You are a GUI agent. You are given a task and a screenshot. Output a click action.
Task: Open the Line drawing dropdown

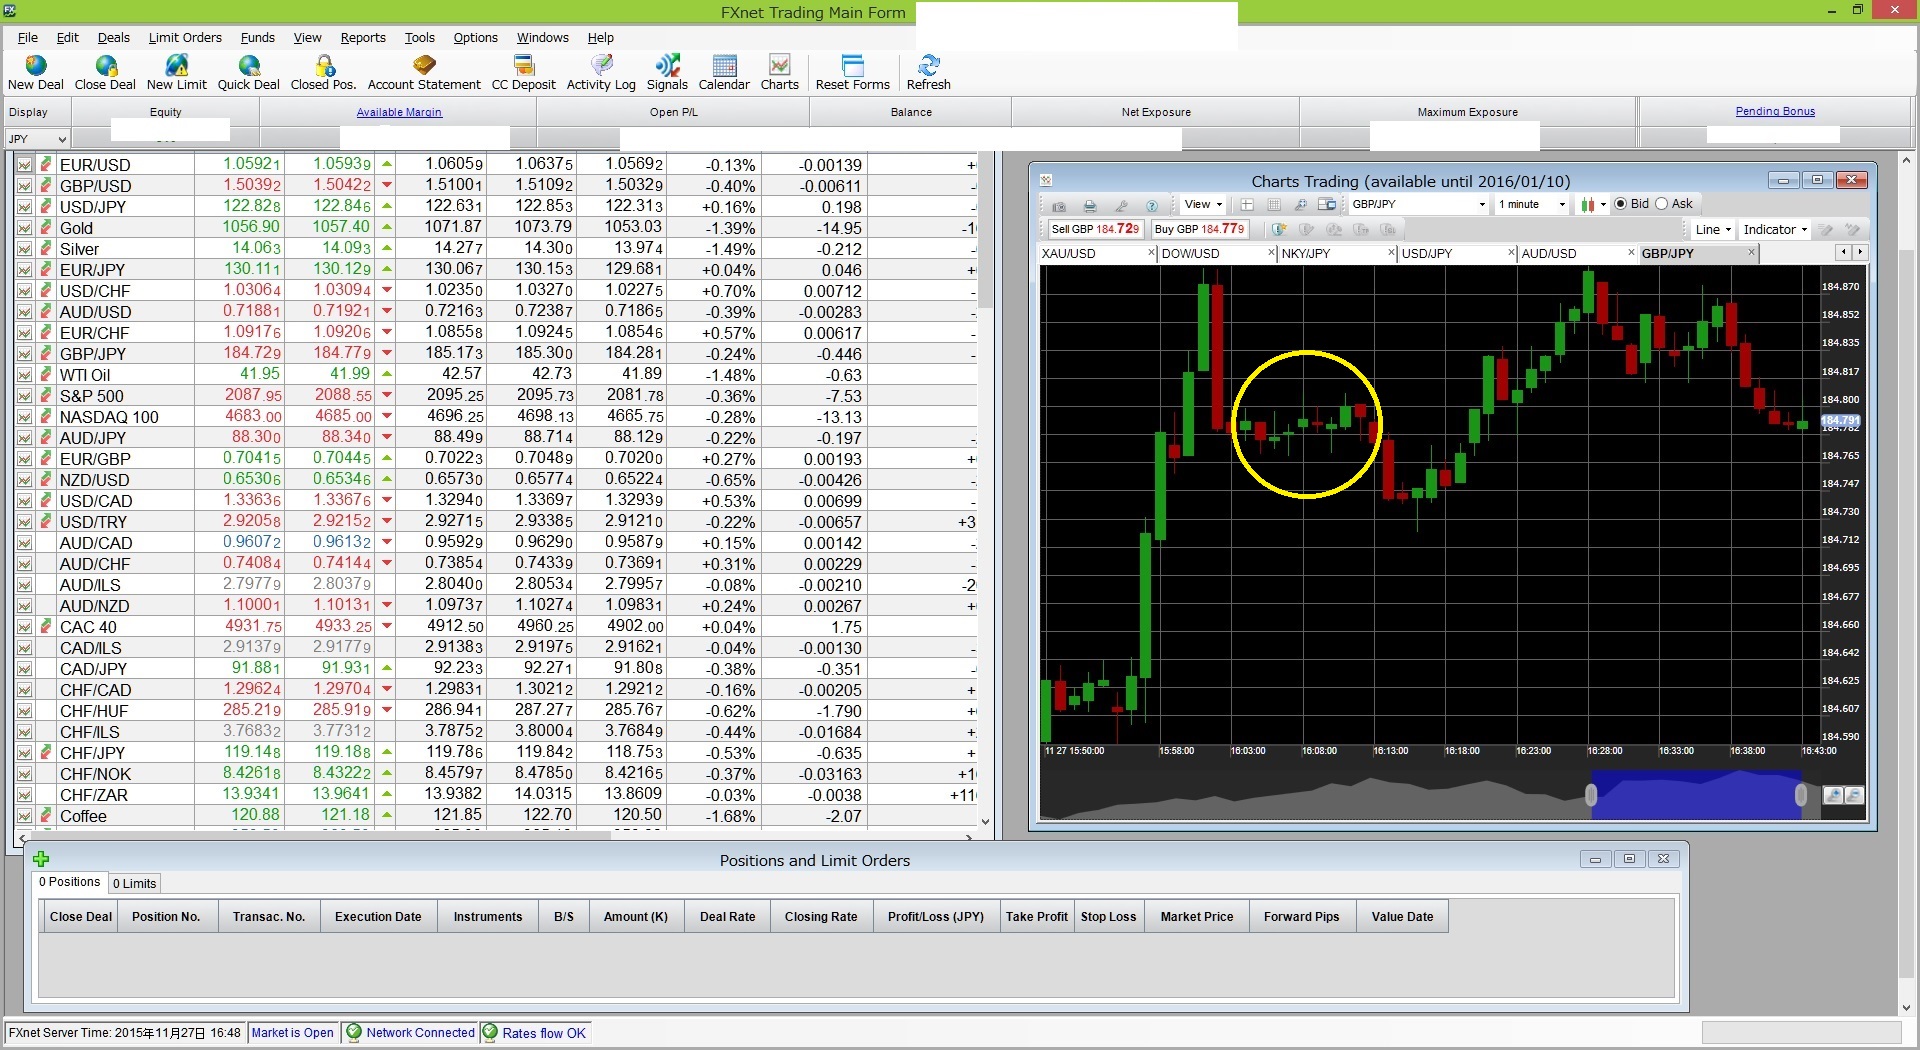(1712, 229)
